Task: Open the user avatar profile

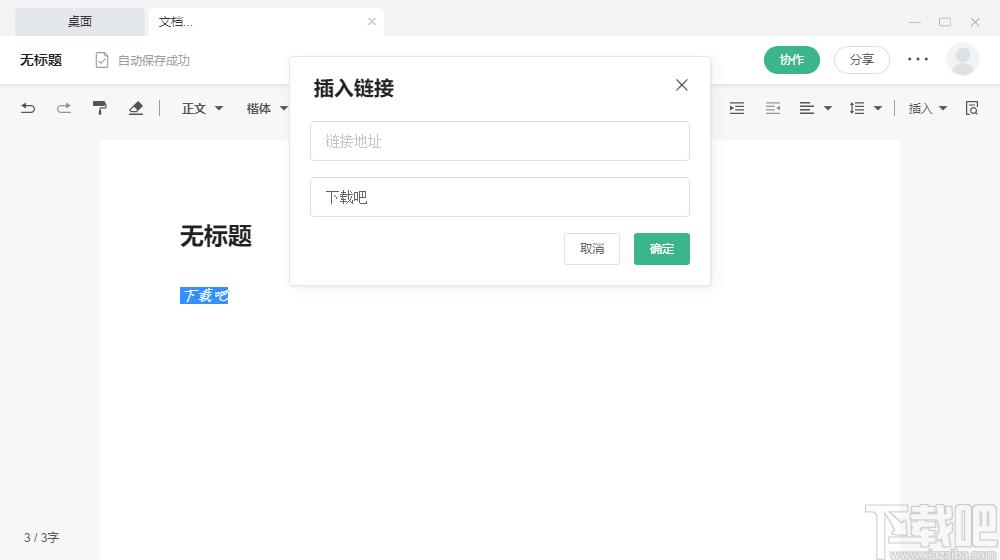Action: (962, 59)
